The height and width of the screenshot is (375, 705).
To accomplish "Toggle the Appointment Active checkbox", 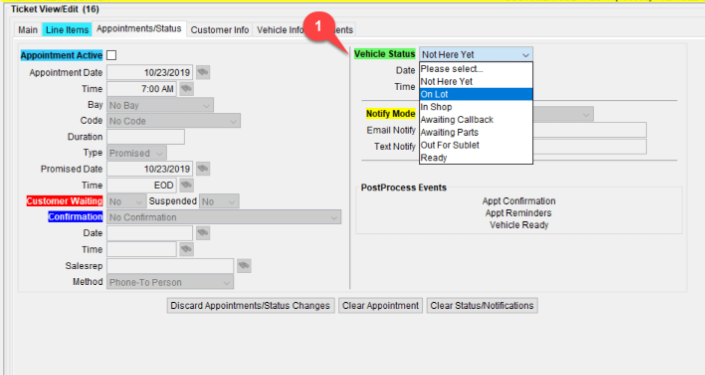I will [112, 55].
